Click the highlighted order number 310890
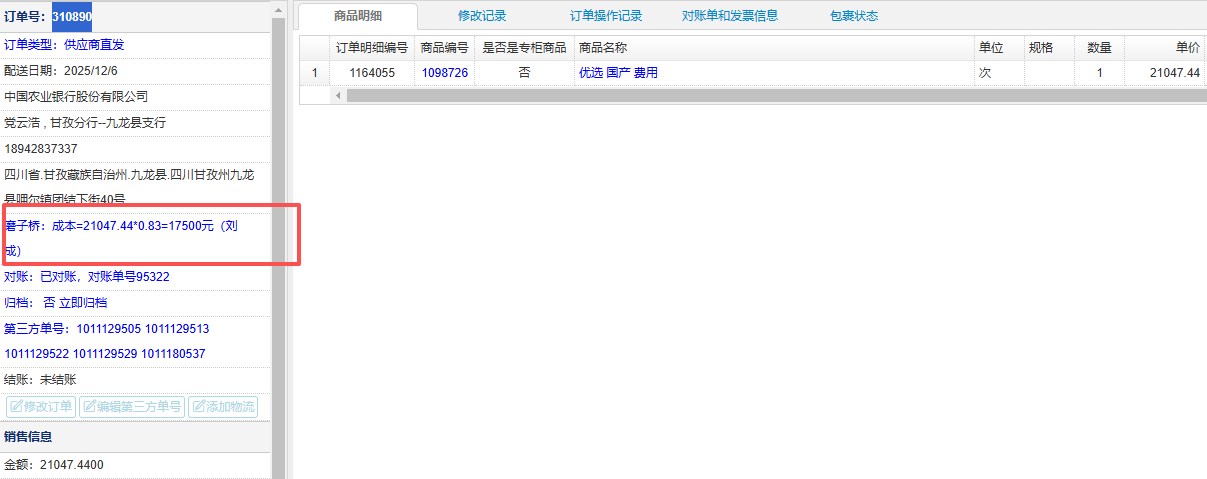The width and height of the screenshot is (1207, 479). pos(72,17)
